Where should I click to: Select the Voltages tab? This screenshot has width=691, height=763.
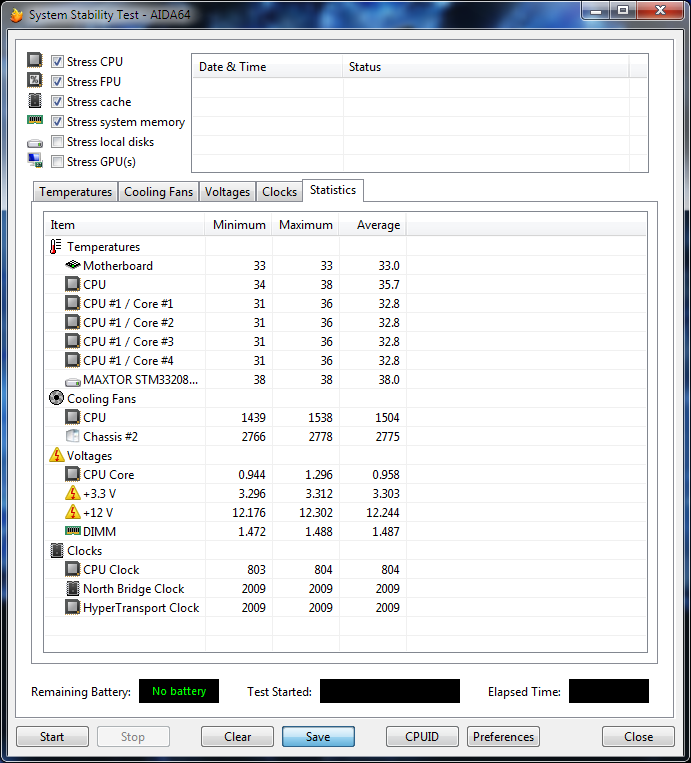click(227, 192)
